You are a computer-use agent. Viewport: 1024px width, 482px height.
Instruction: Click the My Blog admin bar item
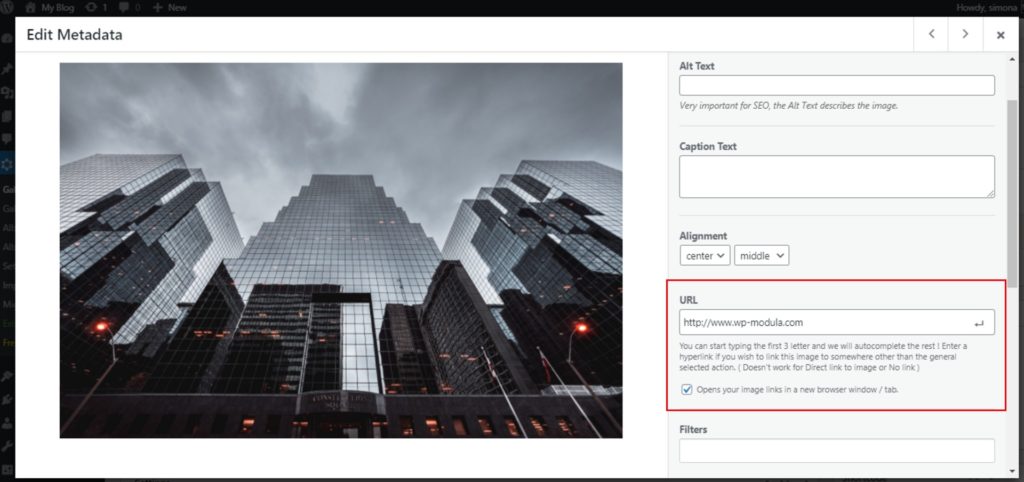59,7
